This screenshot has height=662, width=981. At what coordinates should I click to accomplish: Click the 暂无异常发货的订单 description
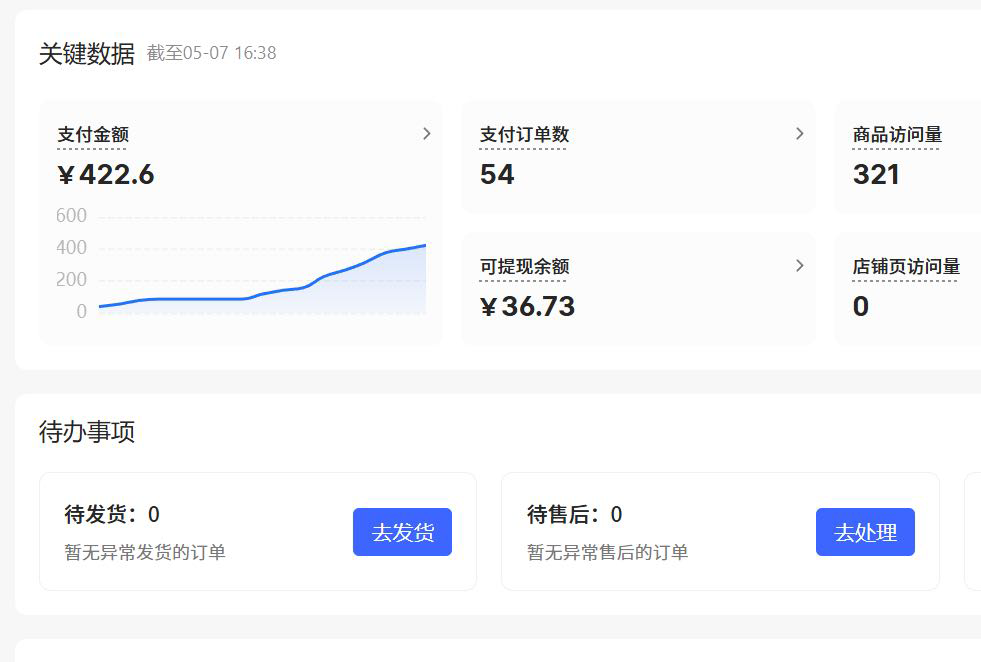[145, 553]
